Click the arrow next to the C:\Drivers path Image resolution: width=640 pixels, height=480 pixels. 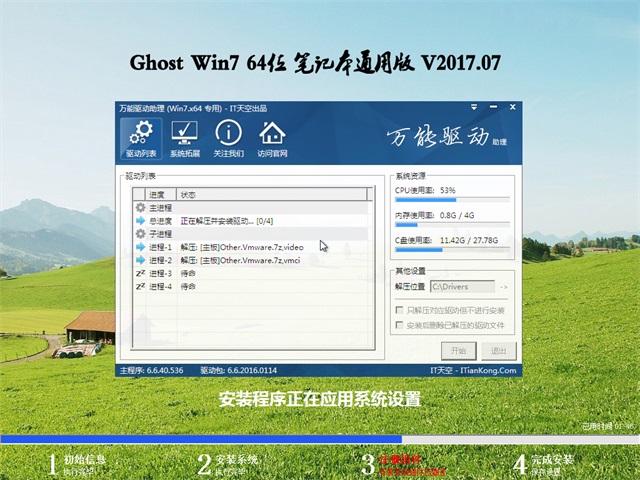[x=503, y=287]
